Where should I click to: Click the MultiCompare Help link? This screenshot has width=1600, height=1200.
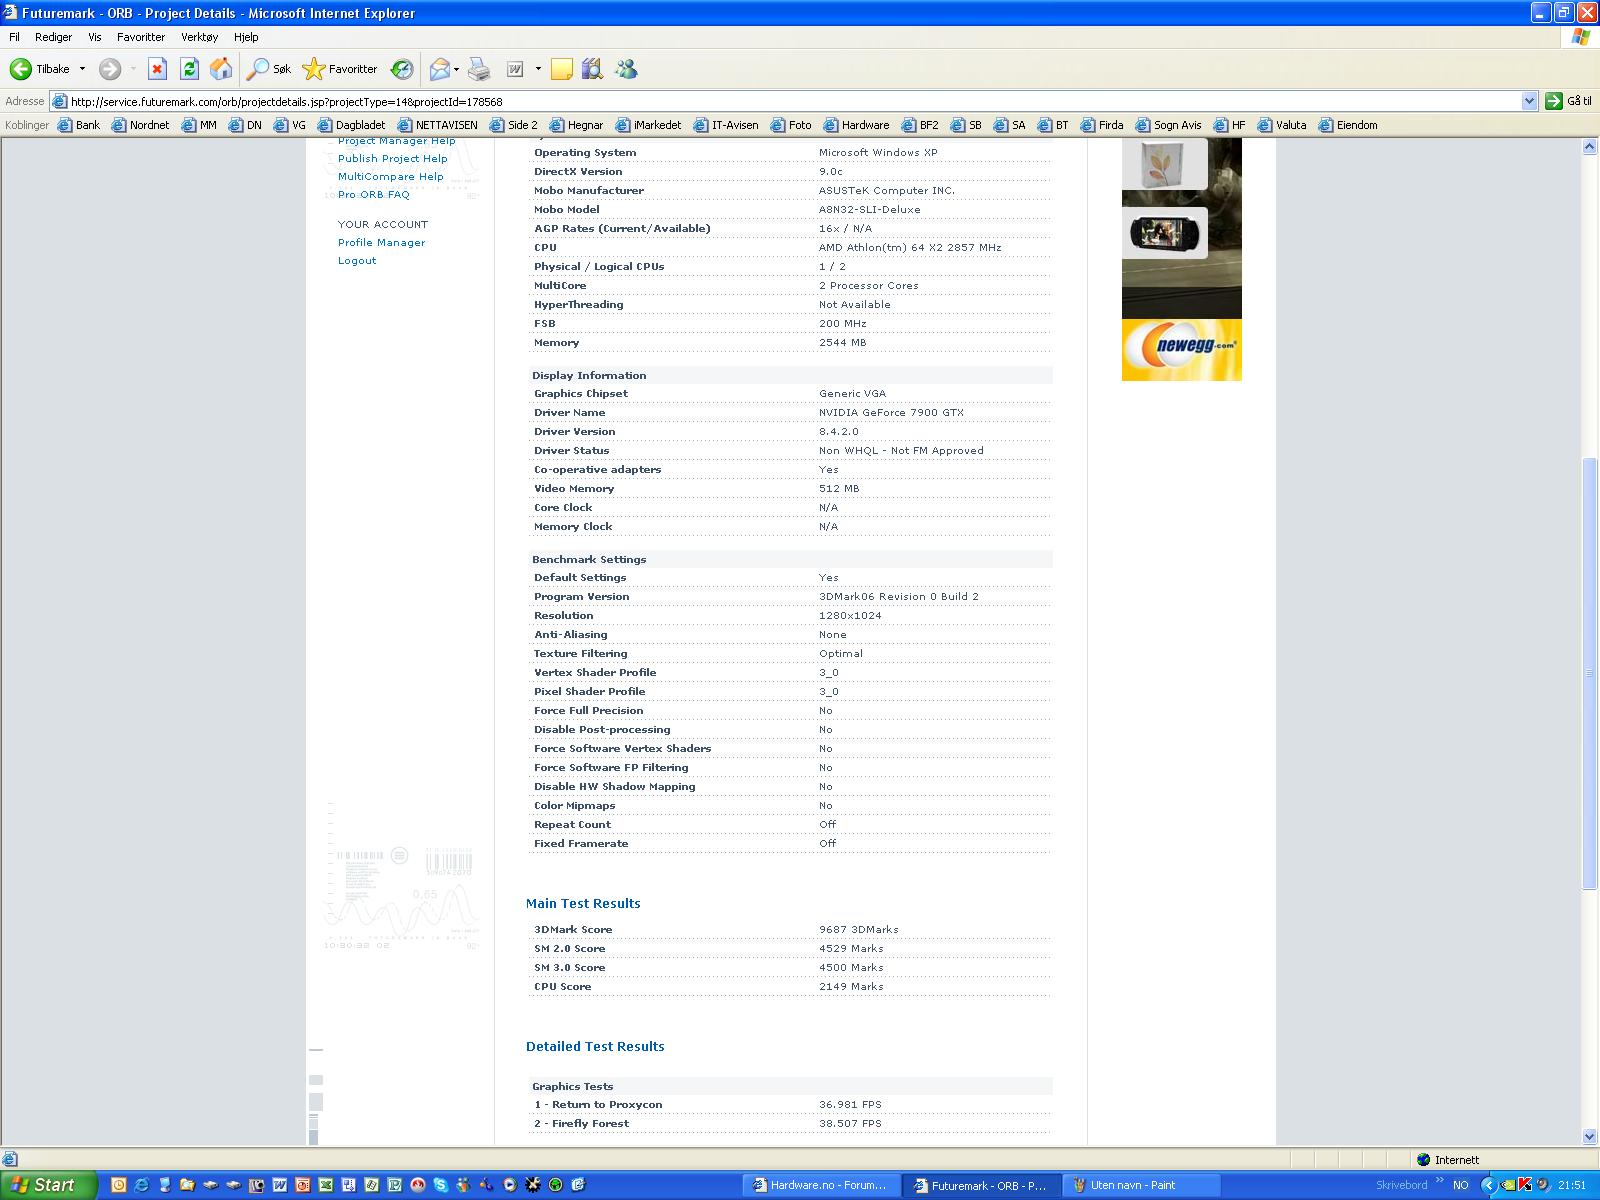(x=390, y=176)
